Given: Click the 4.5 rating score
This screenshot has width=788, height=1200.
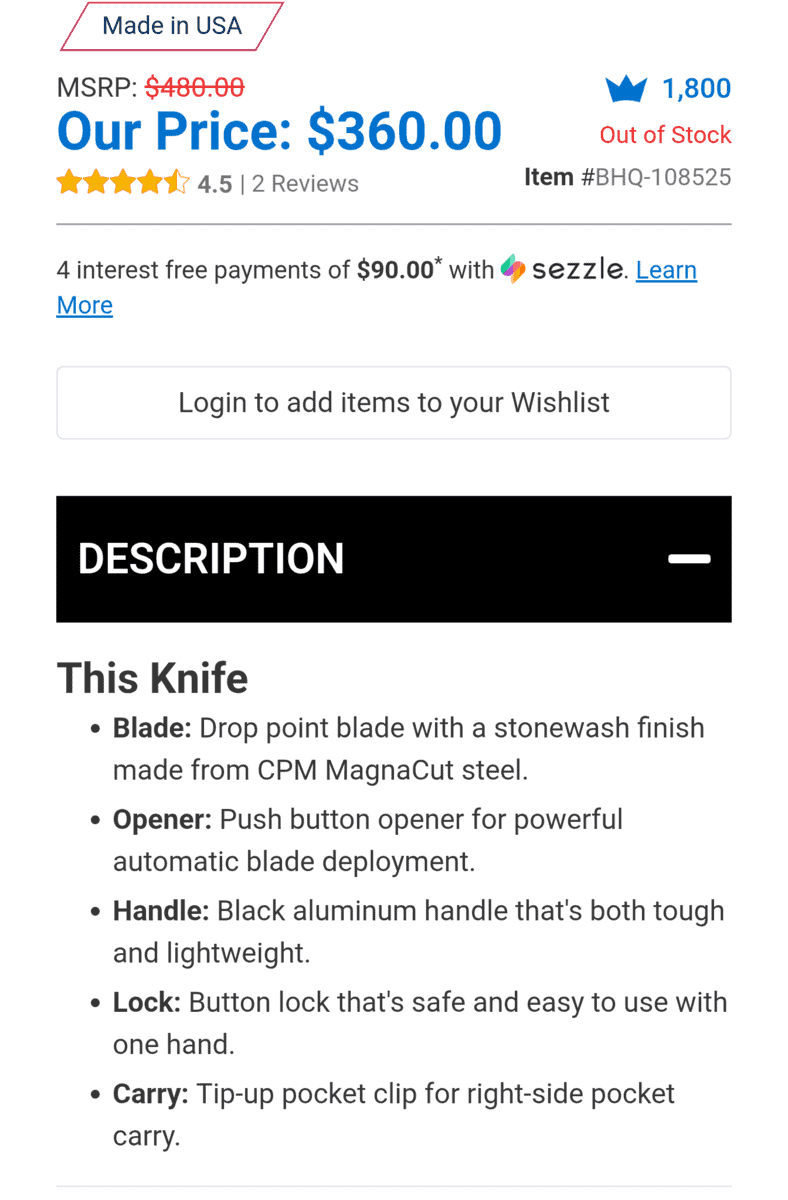Looking at the screenshot, I should pyautogui.click(x=214, y=184).
